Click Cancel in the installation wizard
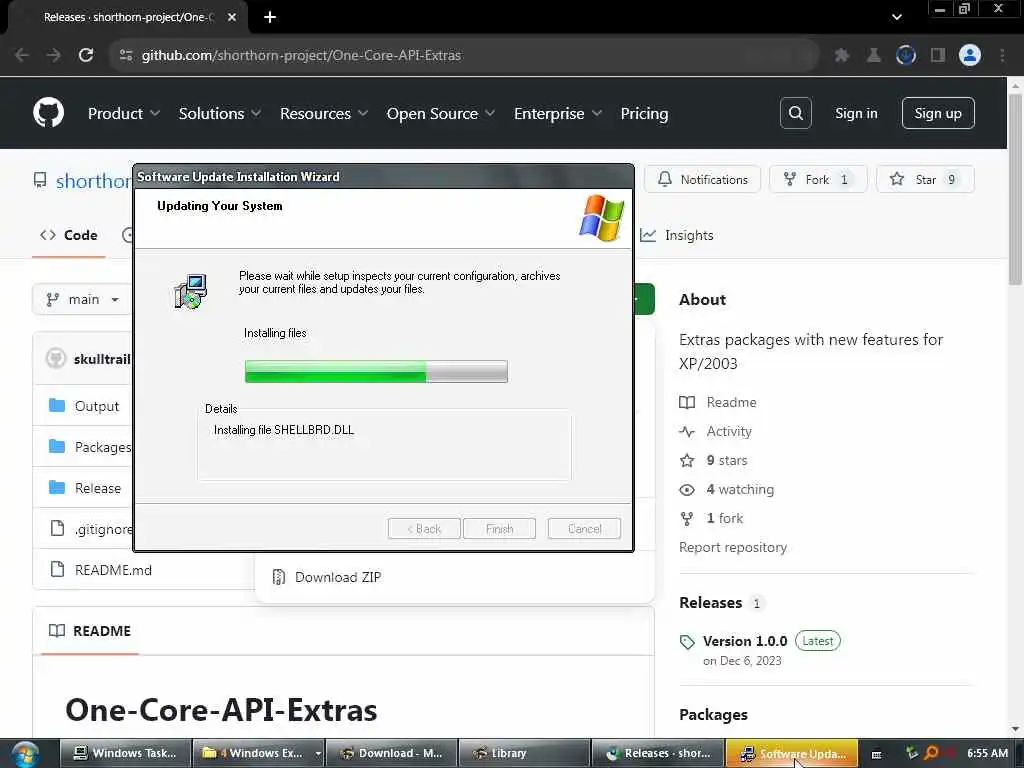This screenshot has width=1024, height=768. [584, 528]
